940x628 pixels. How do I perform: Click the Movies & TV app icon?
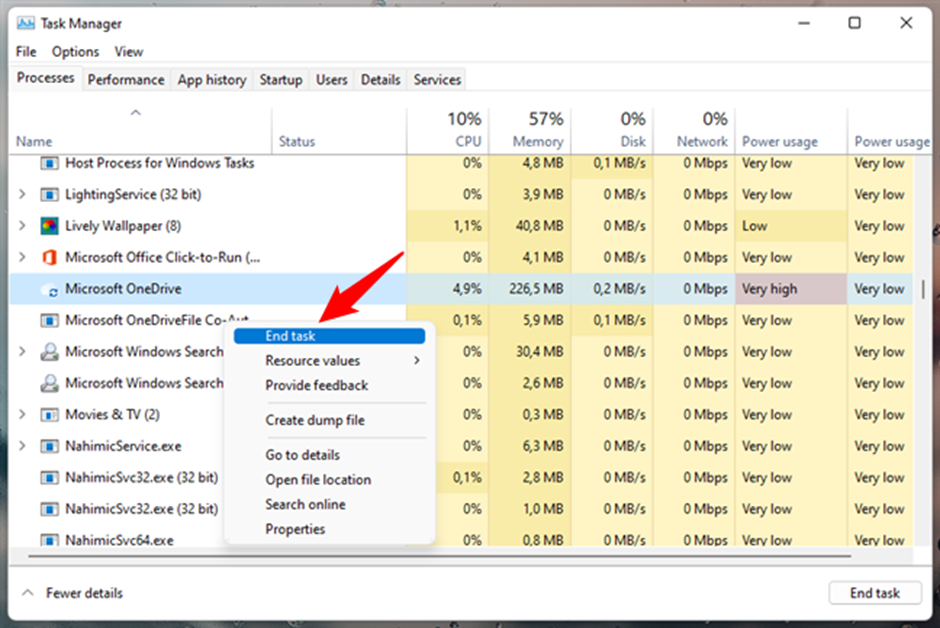49,415
